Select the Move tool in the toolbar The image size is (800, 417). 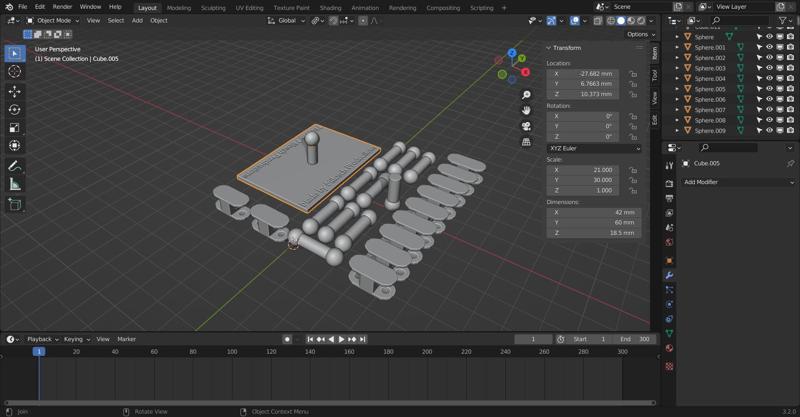click(x=14, y=91)
